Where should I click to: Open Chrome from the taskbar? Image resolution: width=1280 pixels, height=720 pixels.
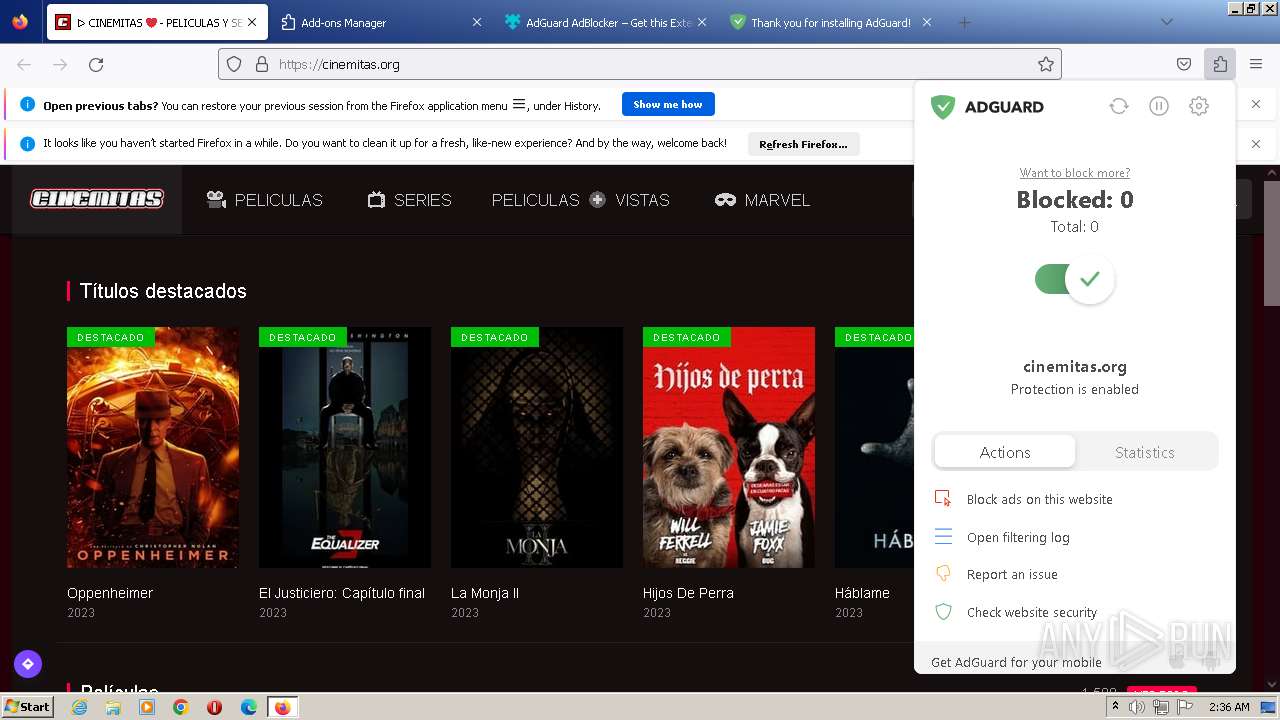181,707
